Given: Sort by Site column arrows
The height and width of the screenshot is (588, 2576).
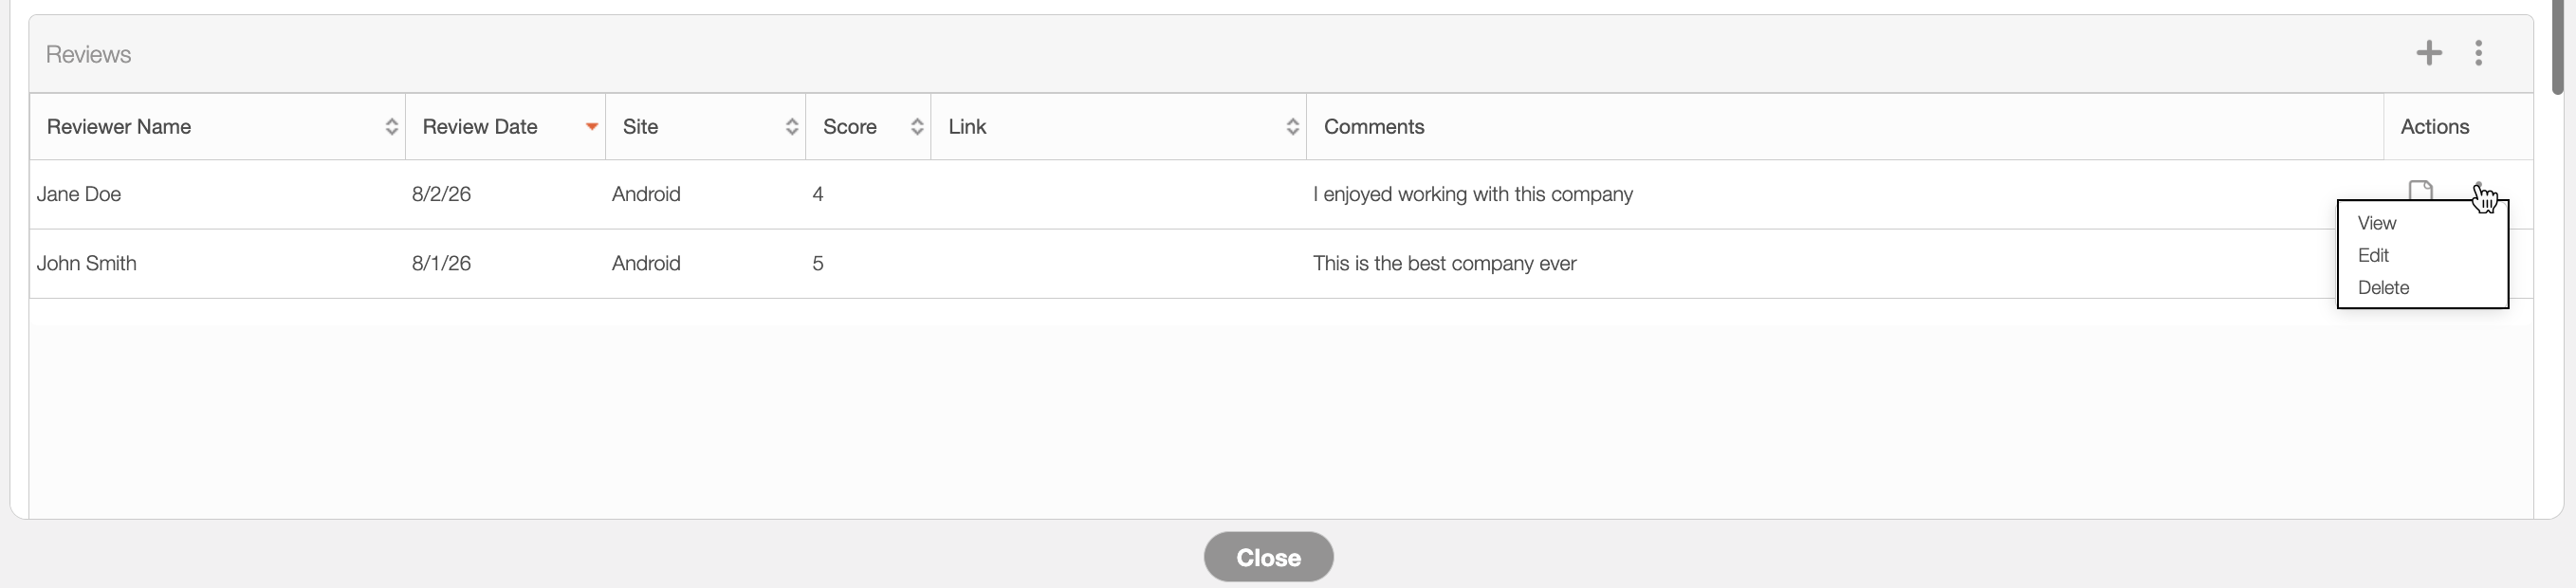Looking at the screenshot, I should [791, 127].
